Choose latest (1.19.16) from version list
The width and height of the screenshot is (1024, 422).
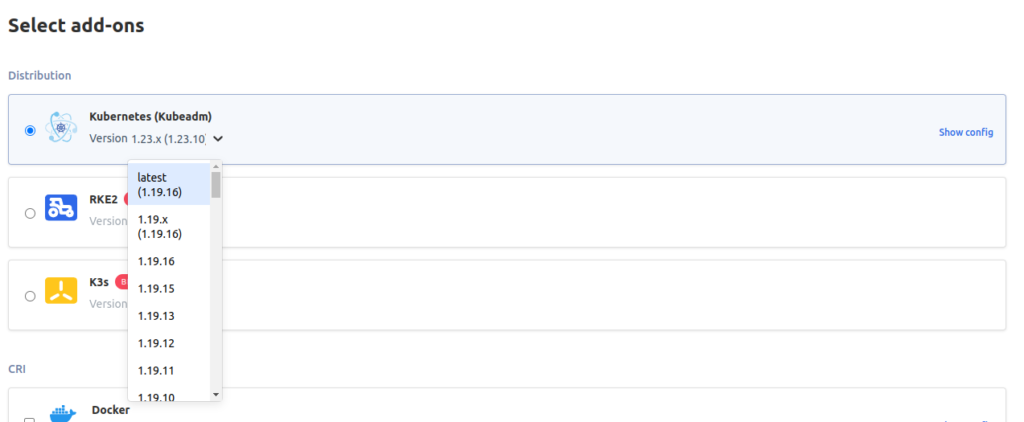point(169,185)
